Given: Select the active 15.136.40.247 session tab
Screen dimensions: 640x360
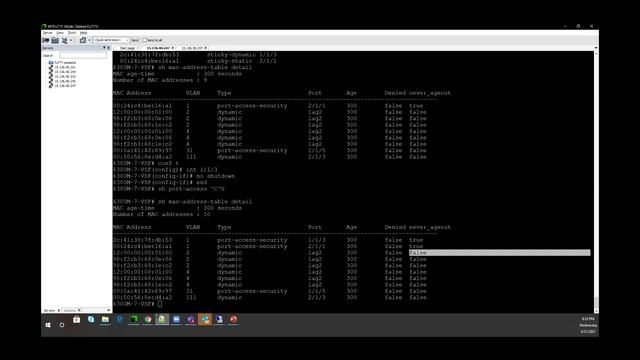Looking at the screenshot, I should point(158,48).
